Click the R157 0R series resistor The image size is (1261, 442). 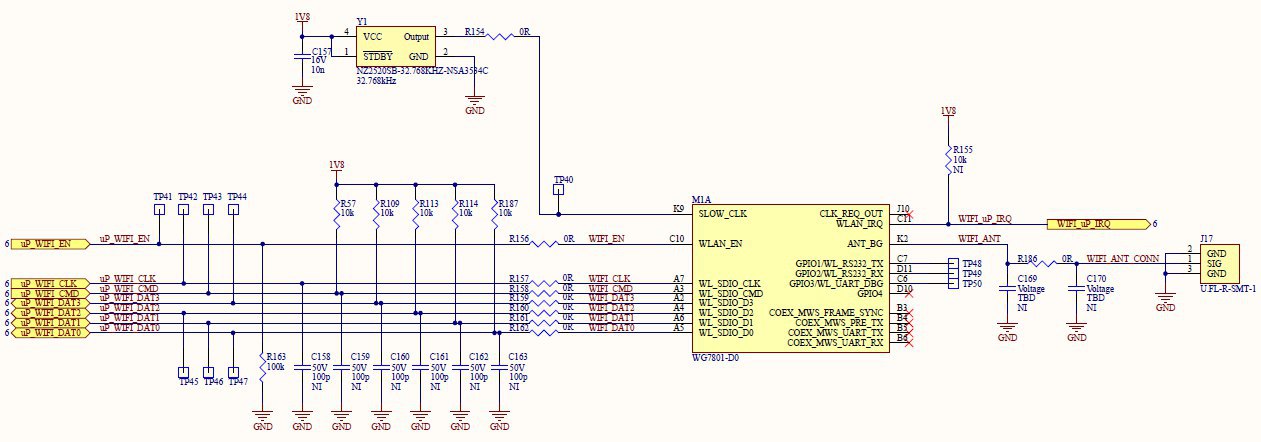(x=545, y=283)
